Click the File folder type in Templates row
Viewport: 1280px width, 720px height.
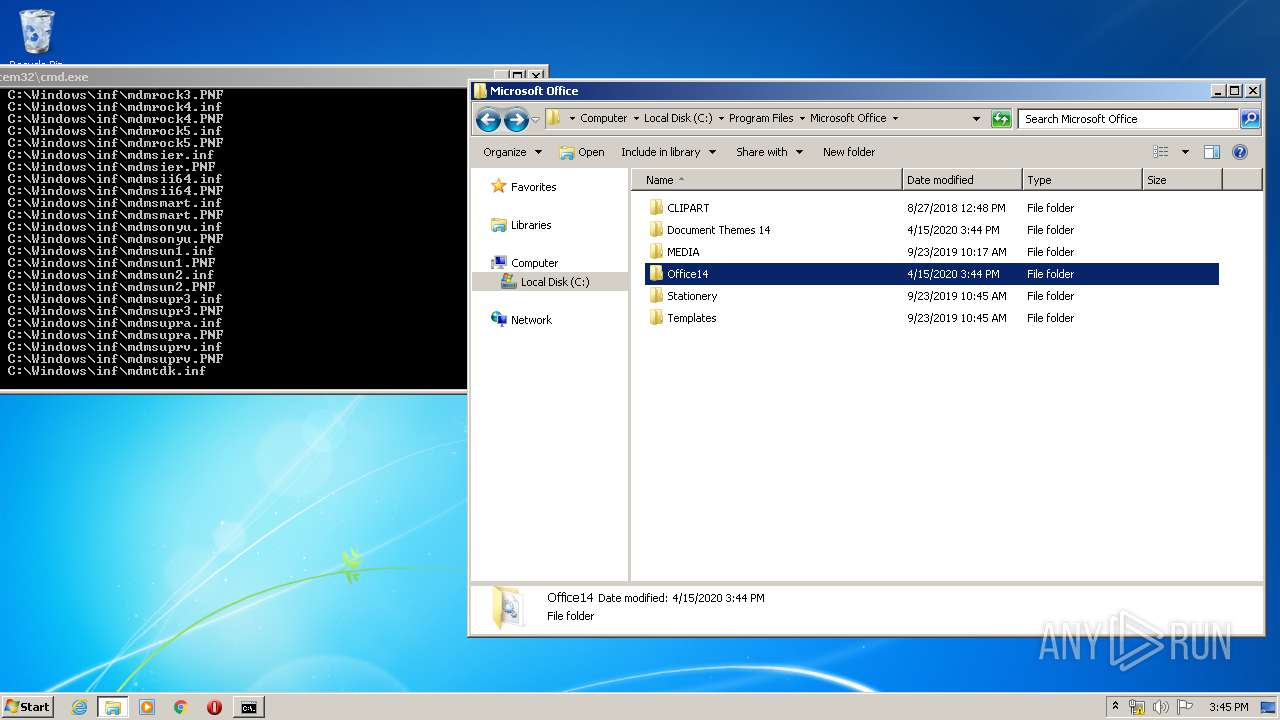(x=1050, y=318)
